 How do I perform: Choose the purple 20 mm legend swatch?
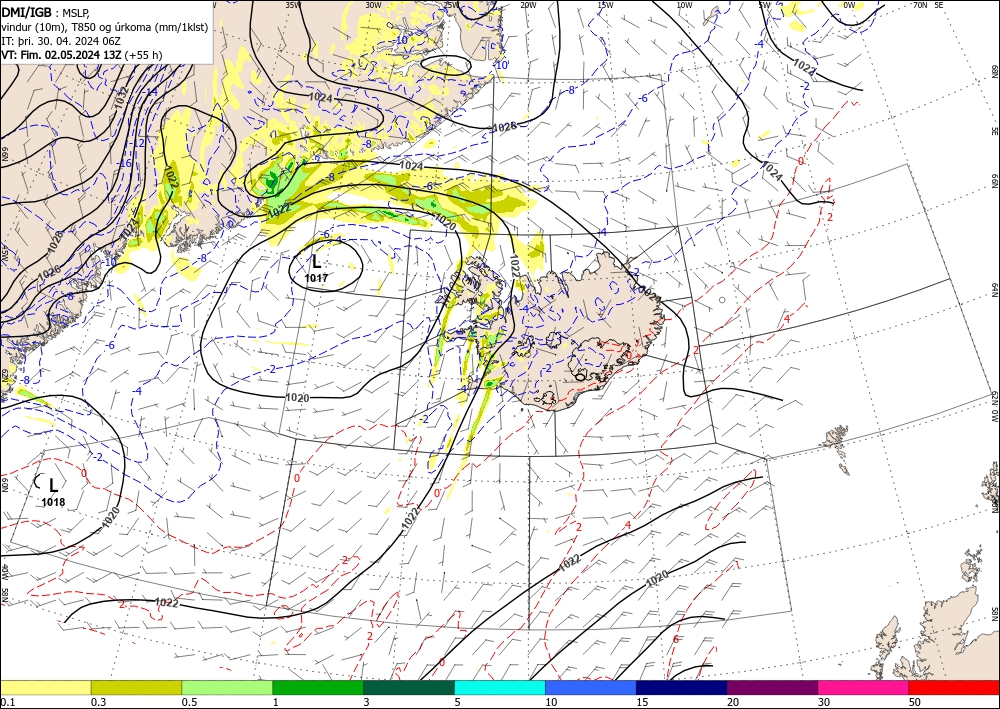772,687
